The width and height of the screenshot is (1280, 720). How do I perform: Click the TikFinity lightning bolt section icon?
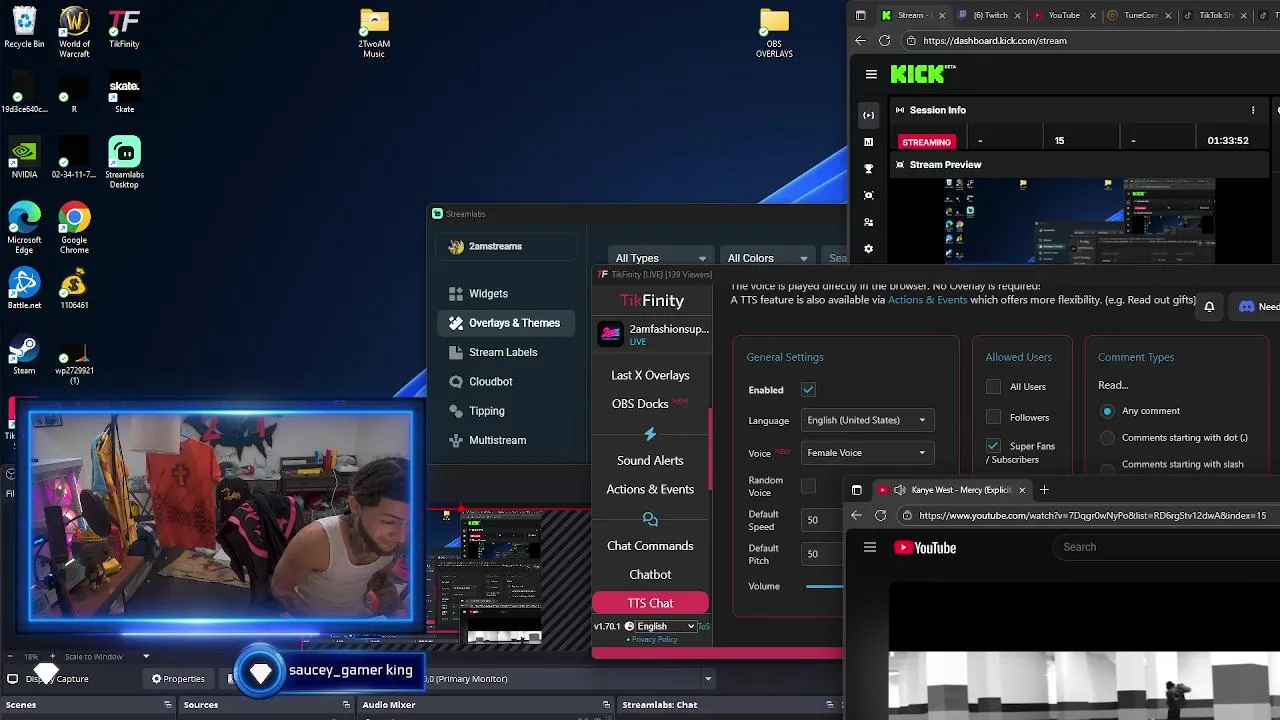(650, 433)
